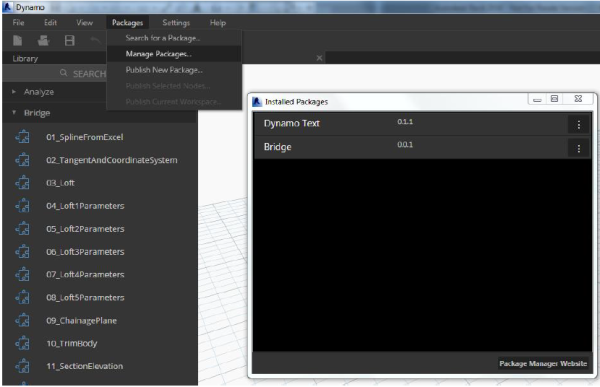
Task: Choose Manage Packages menu entry
Action: [174, 54]
